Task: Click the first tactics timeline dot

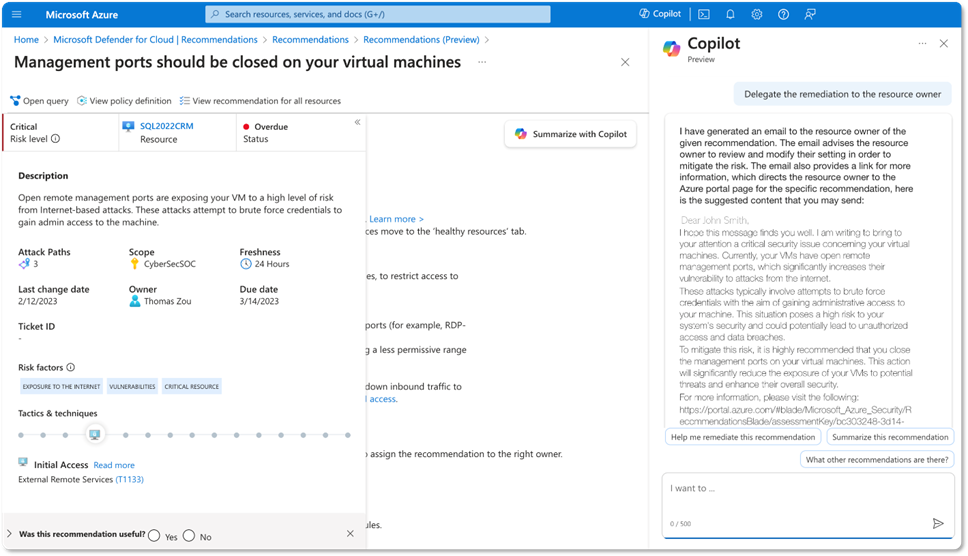Action: tap(21, 435)
